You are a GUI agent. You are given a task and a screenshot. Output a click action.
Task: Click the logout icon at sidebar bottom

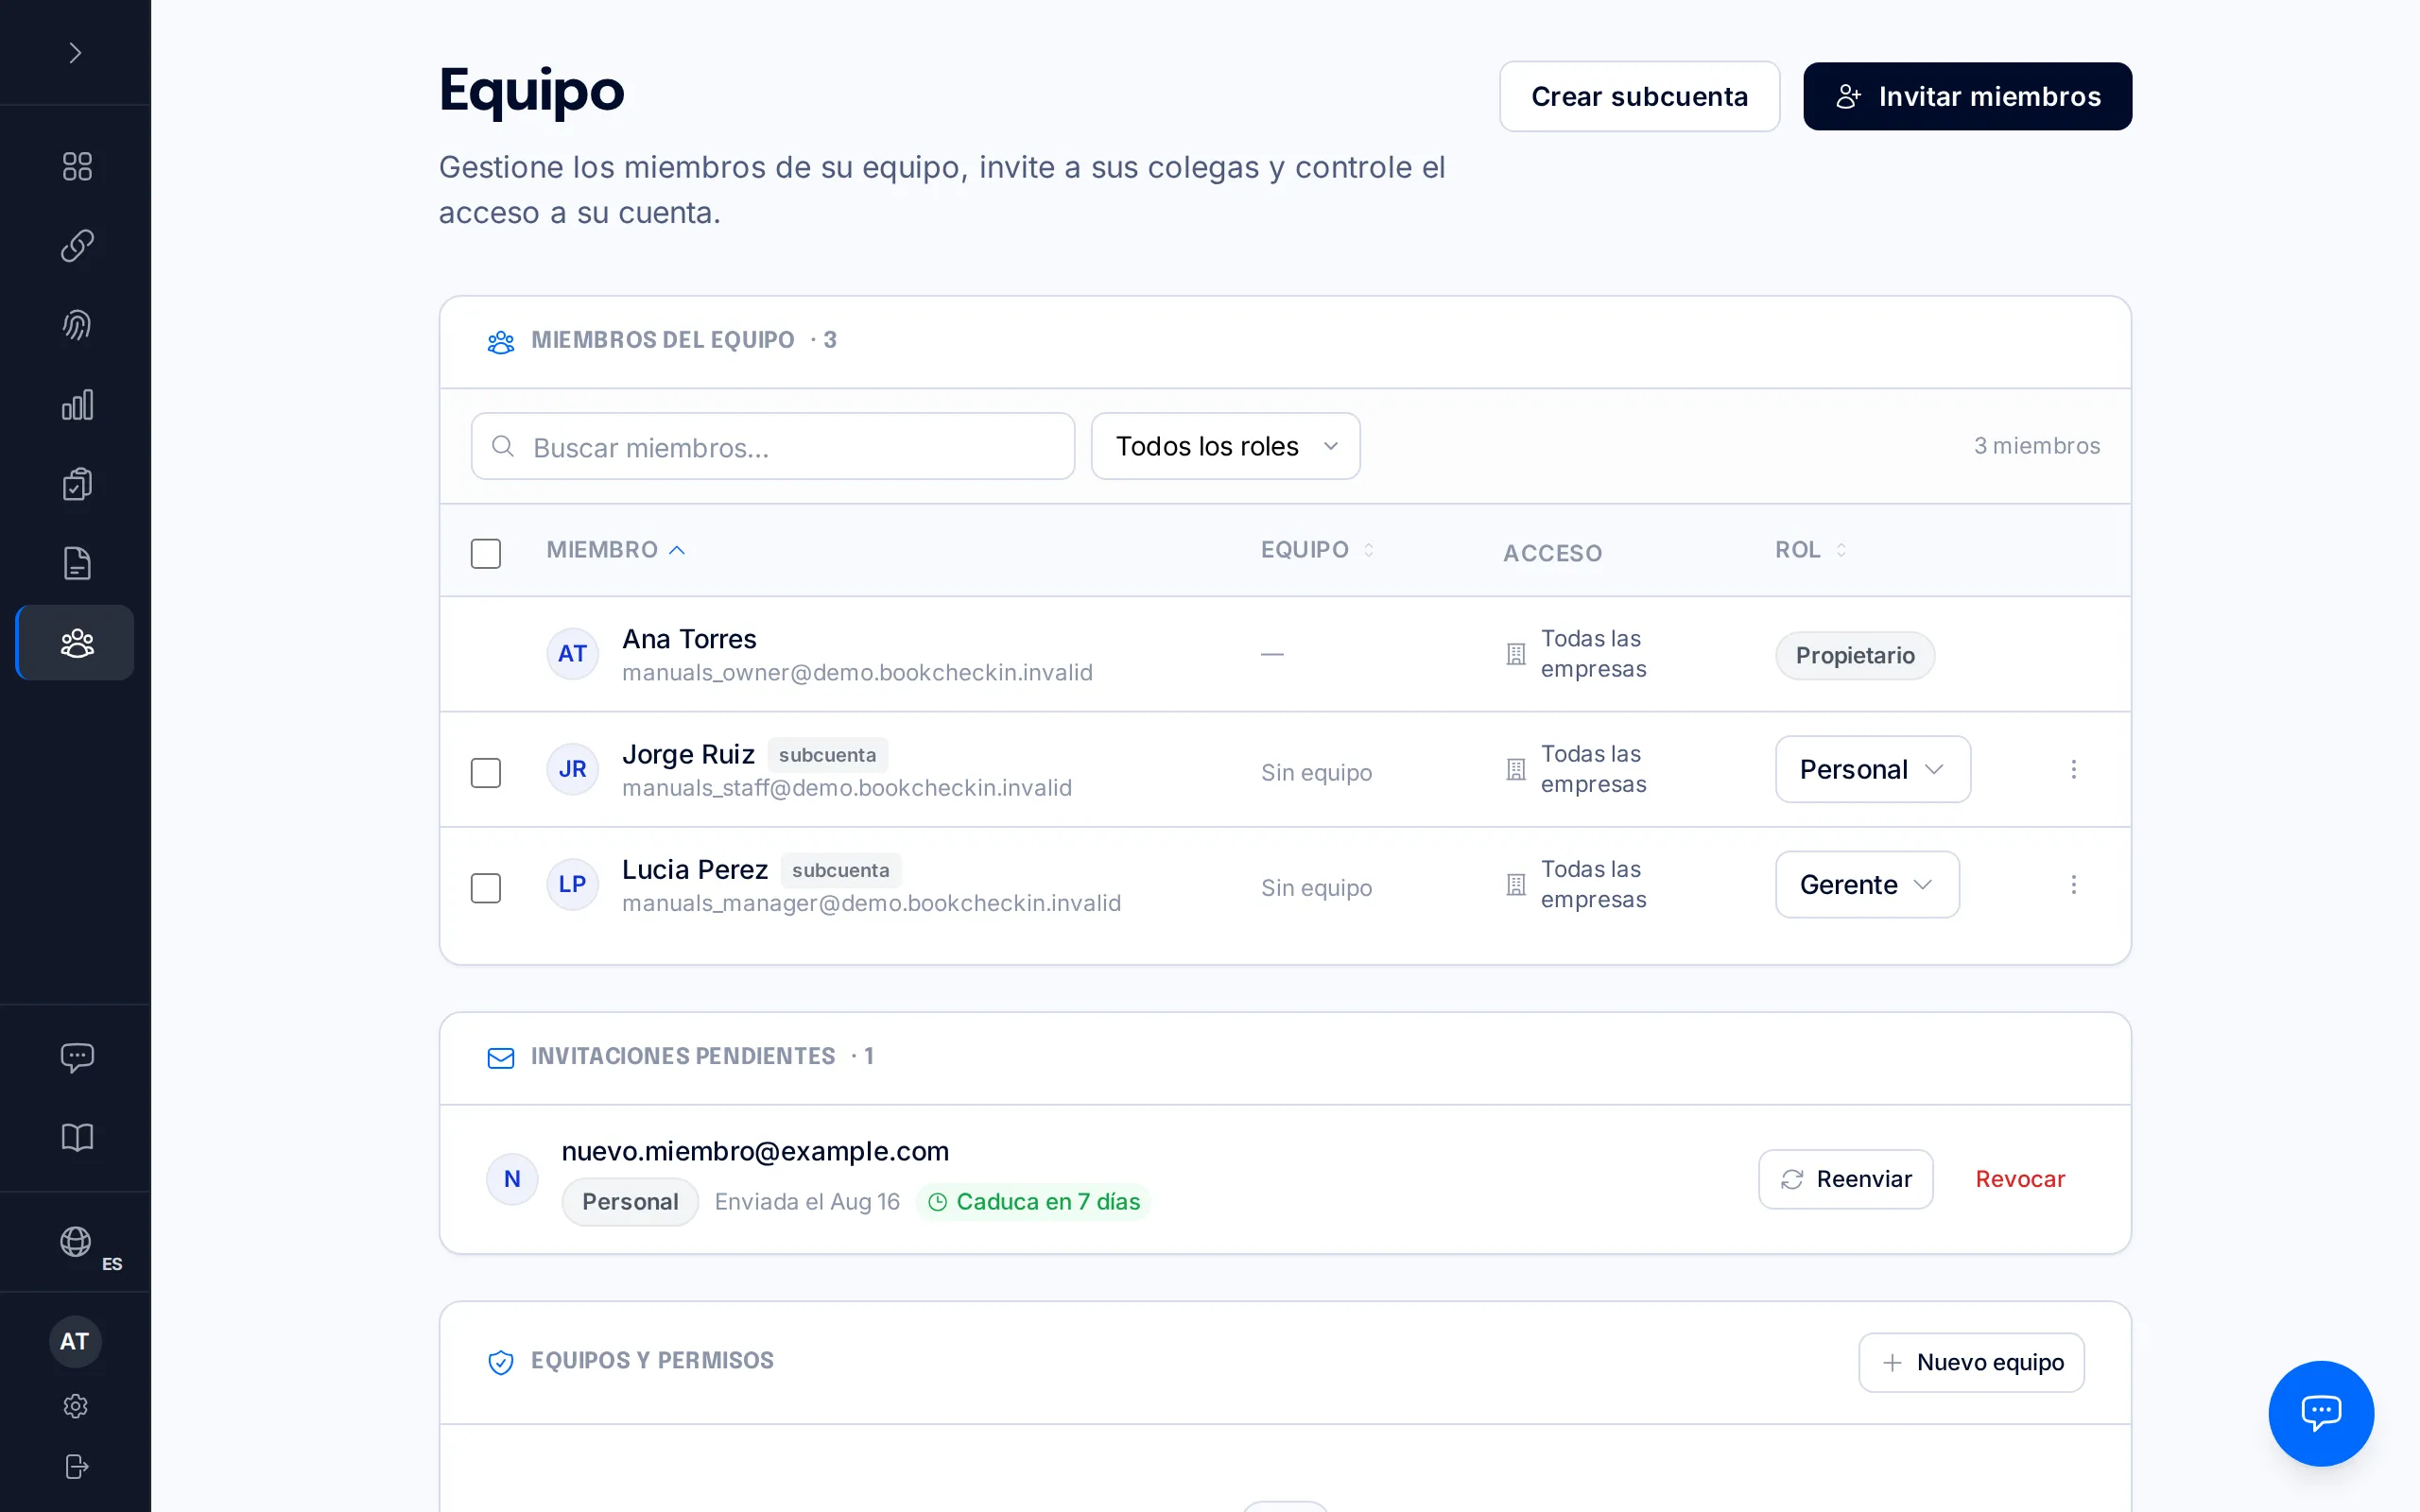click(76, 1467)
